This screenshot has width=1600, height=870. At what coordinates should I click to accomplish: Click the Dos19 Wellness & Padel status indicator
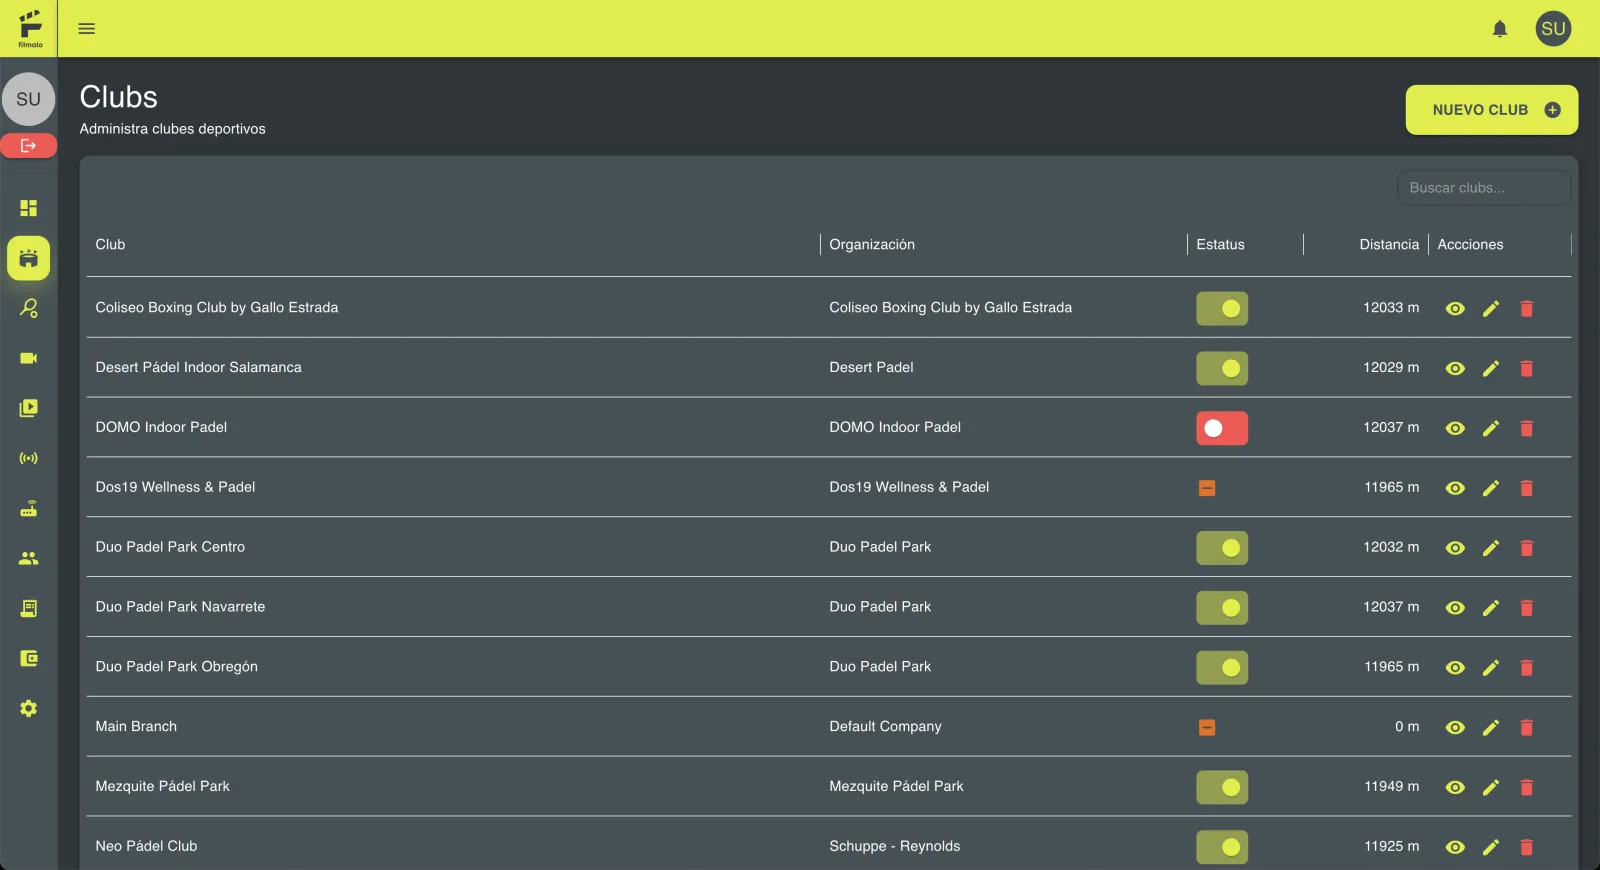pyautogui.click(x=1207, y=488)
